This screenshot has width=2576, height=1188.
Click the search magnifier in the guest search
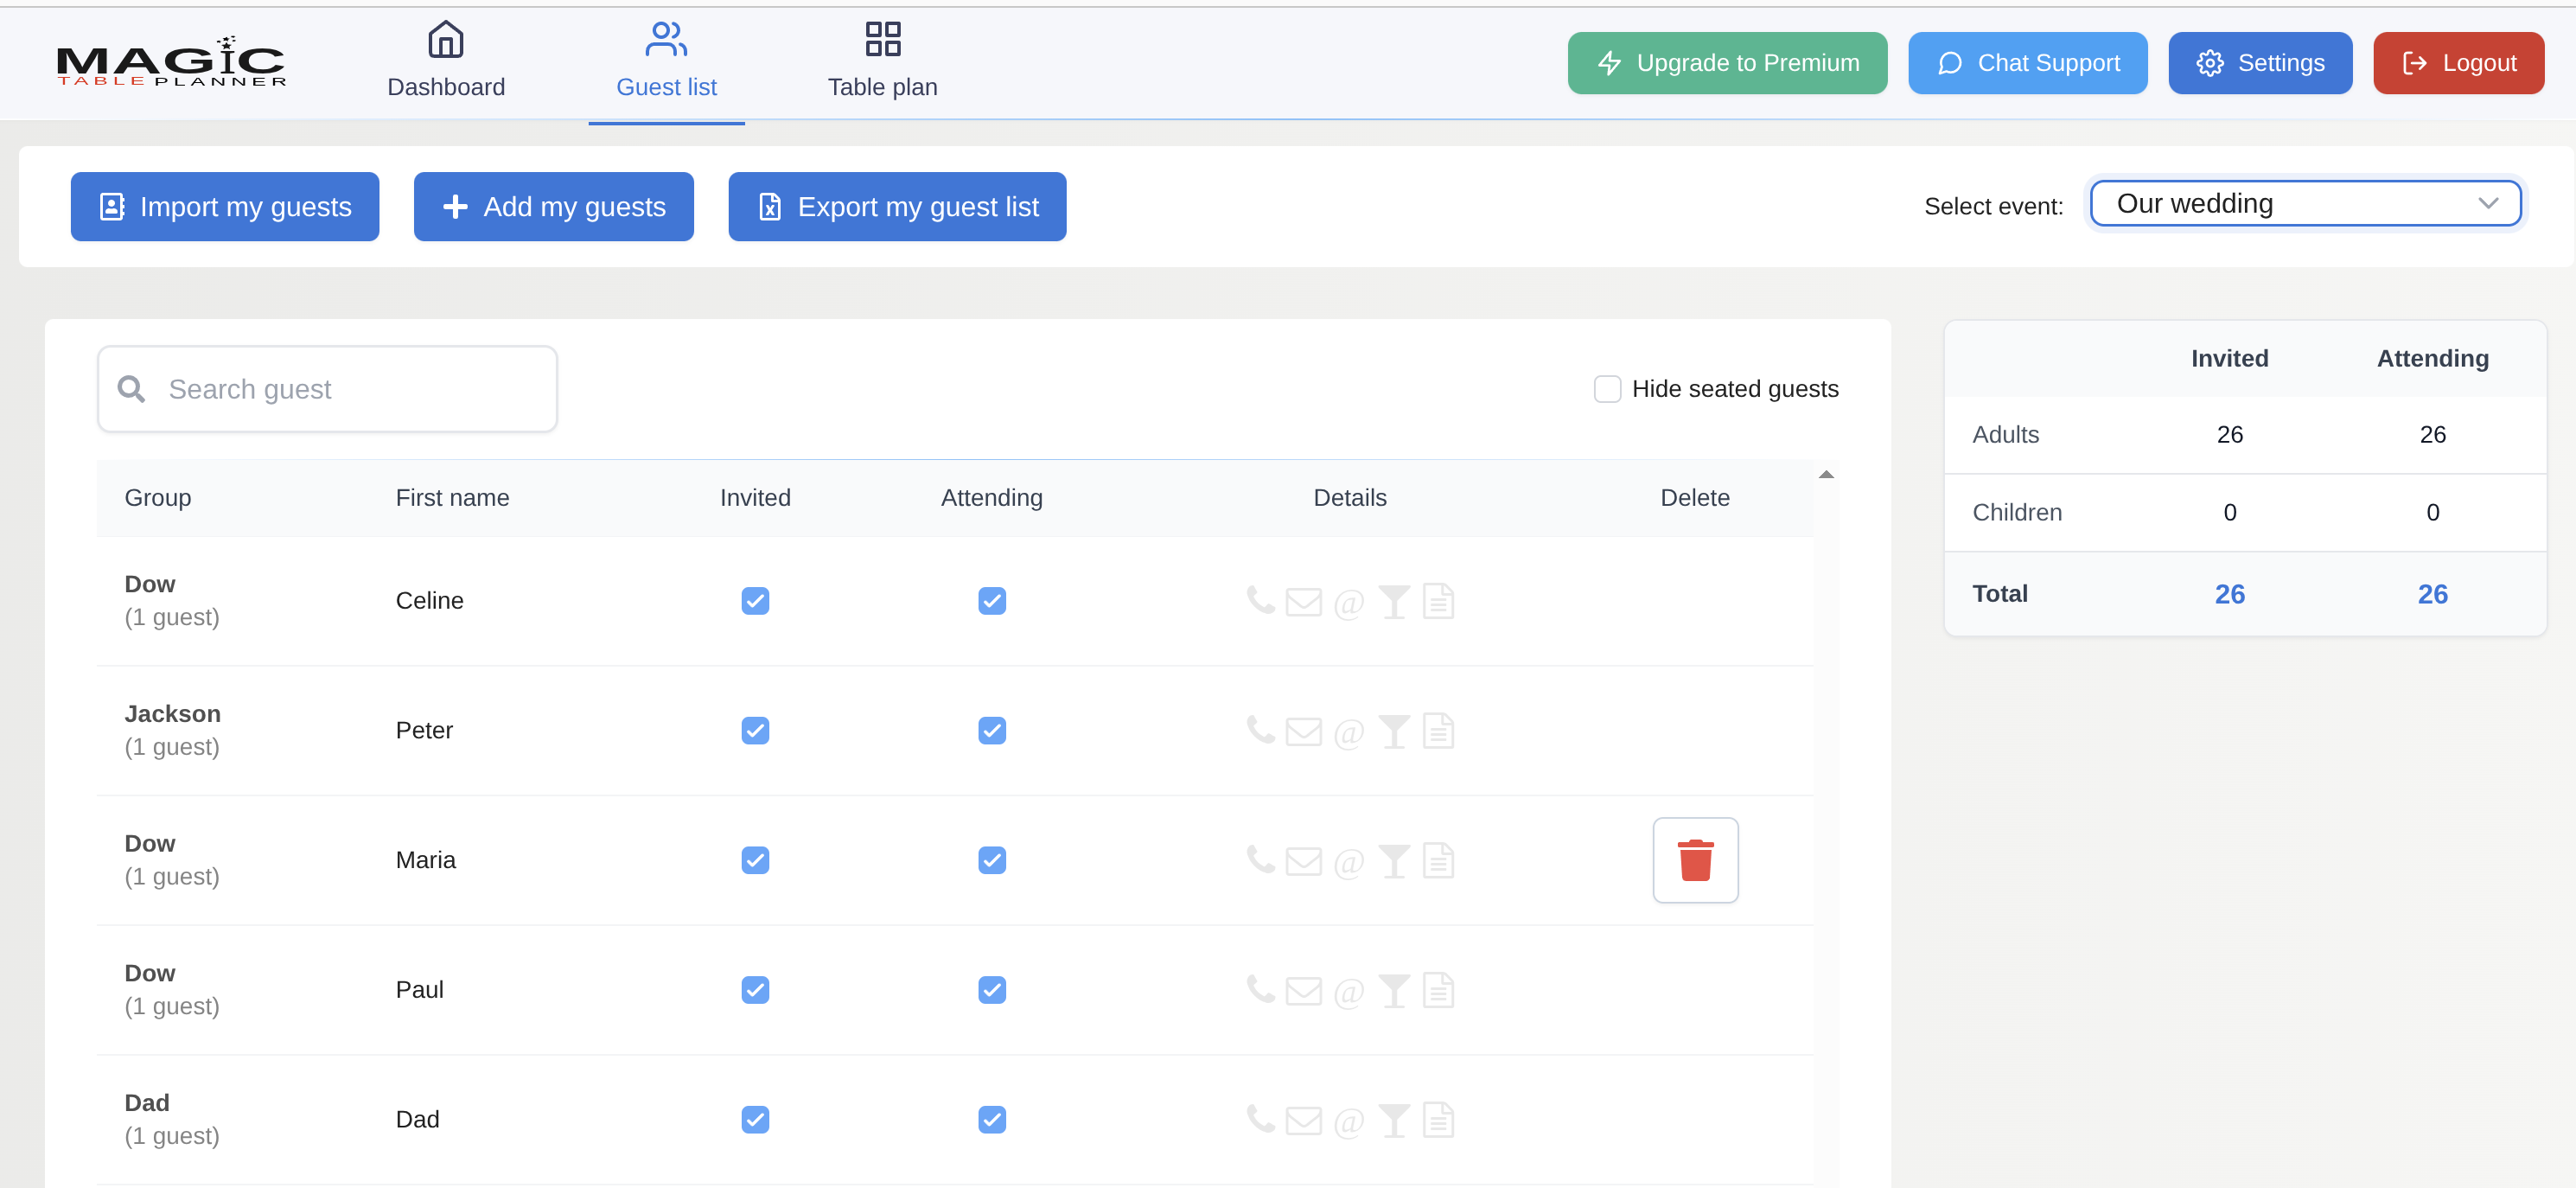[x=131, y=388]
